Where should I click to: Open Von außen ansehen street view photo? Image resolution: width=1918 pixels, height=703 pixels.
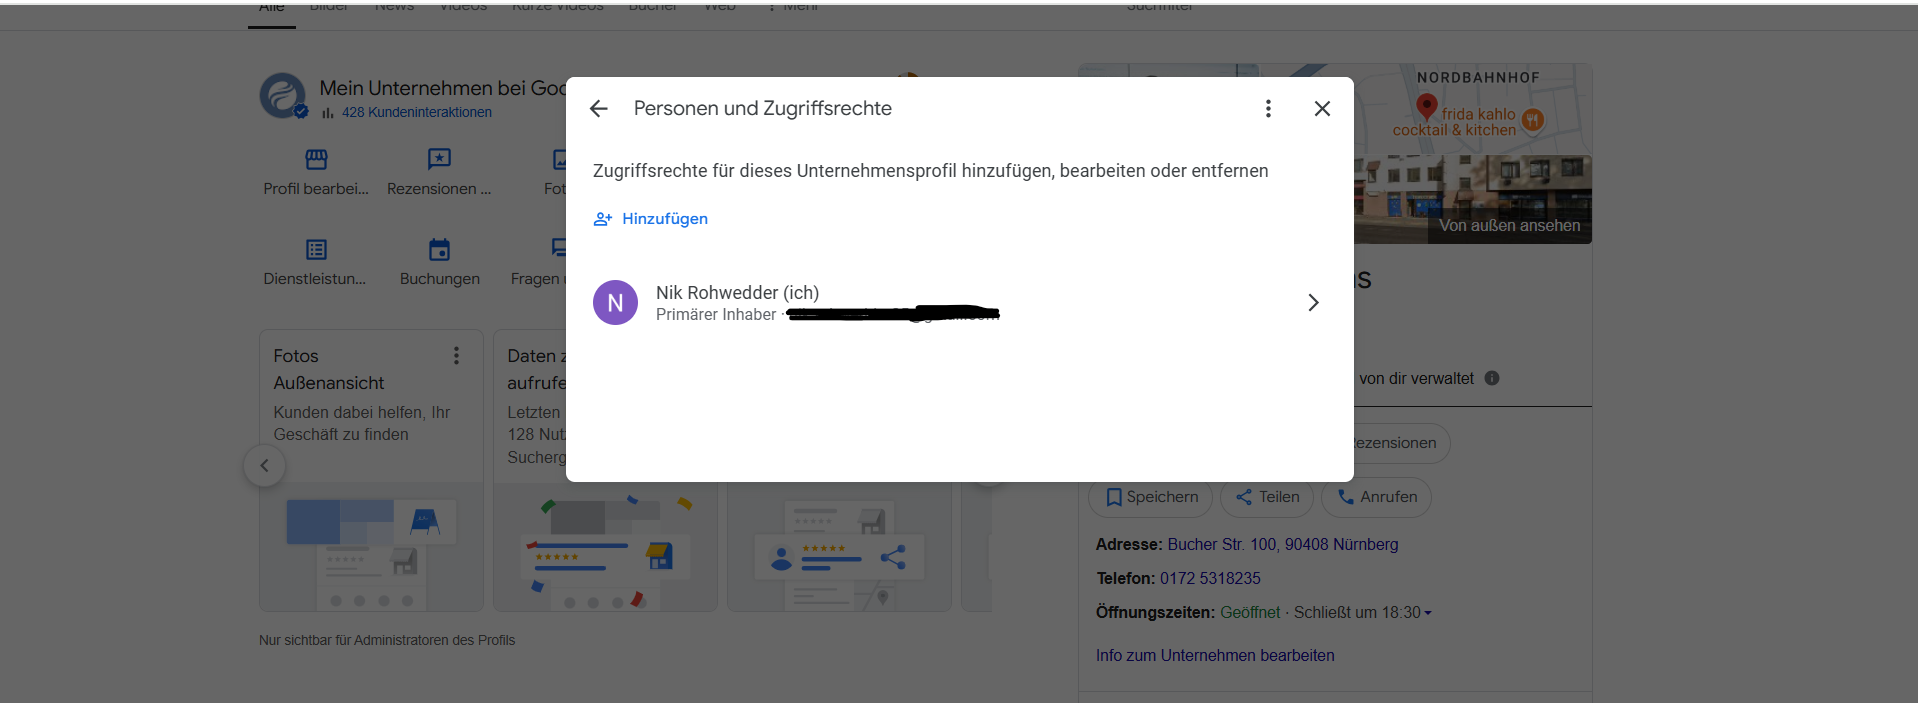point(1473,200)
